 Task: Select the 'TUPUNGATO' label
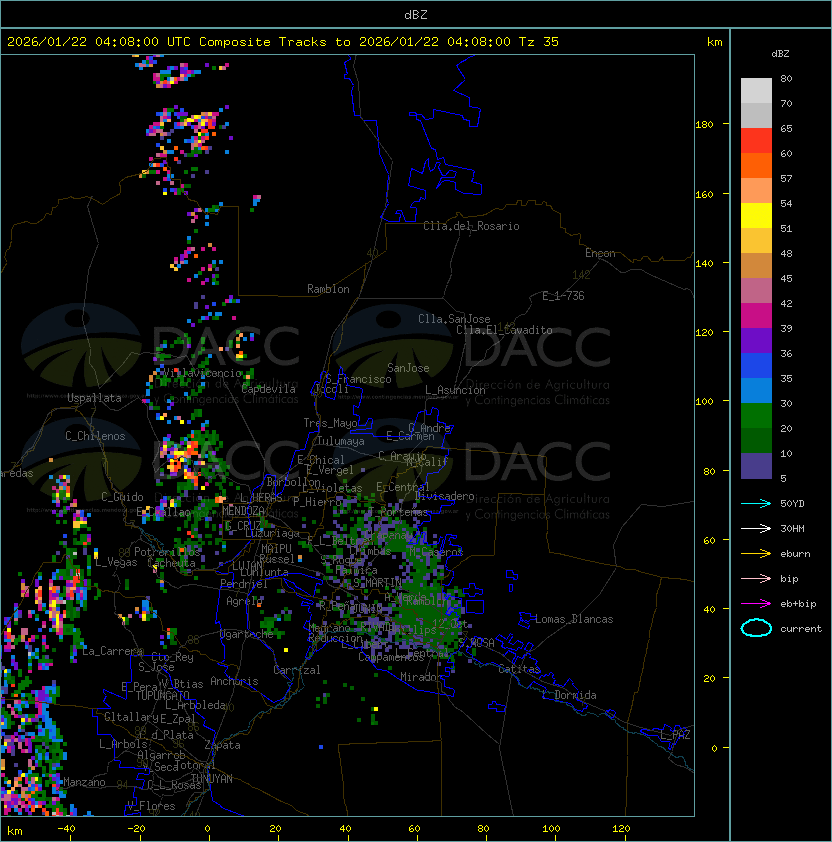162,695
